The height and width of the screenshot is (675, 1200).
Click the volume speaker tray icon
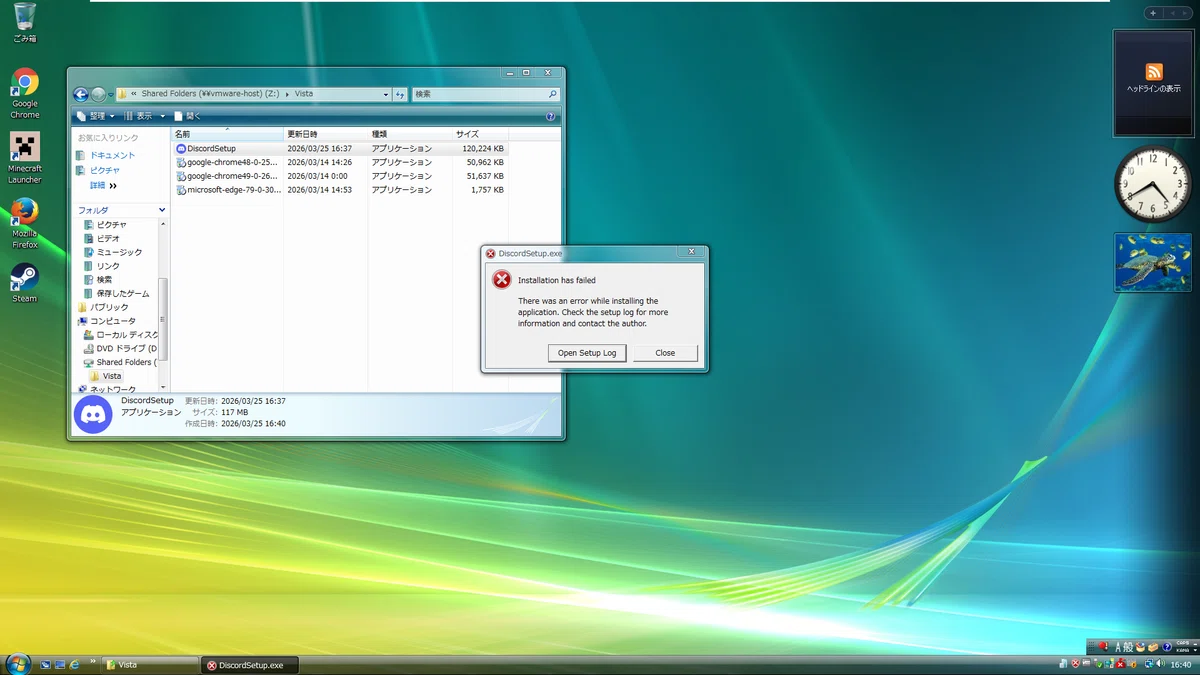1159,664
